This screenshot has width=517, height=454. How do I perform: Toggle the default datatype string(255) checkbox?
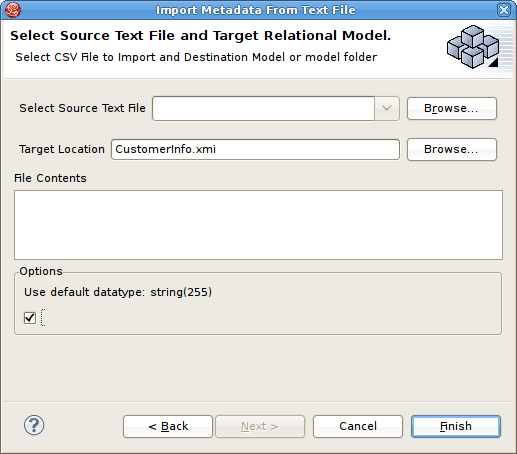coord(30,318)
